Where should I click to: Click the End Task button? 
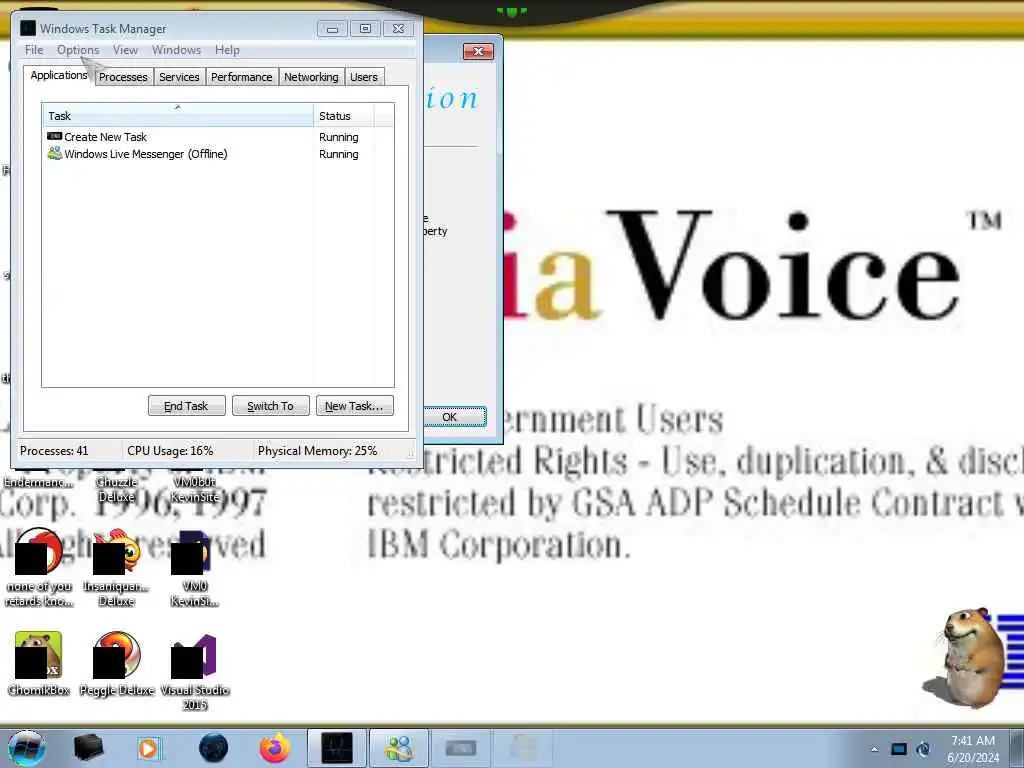pos(186,406)
